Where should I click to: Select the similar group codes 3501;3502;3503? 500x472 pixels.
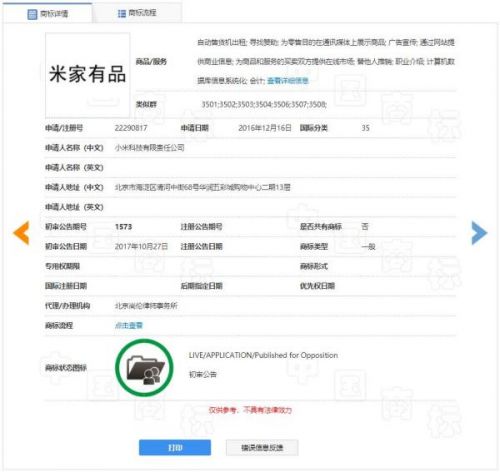pos(264,105)
